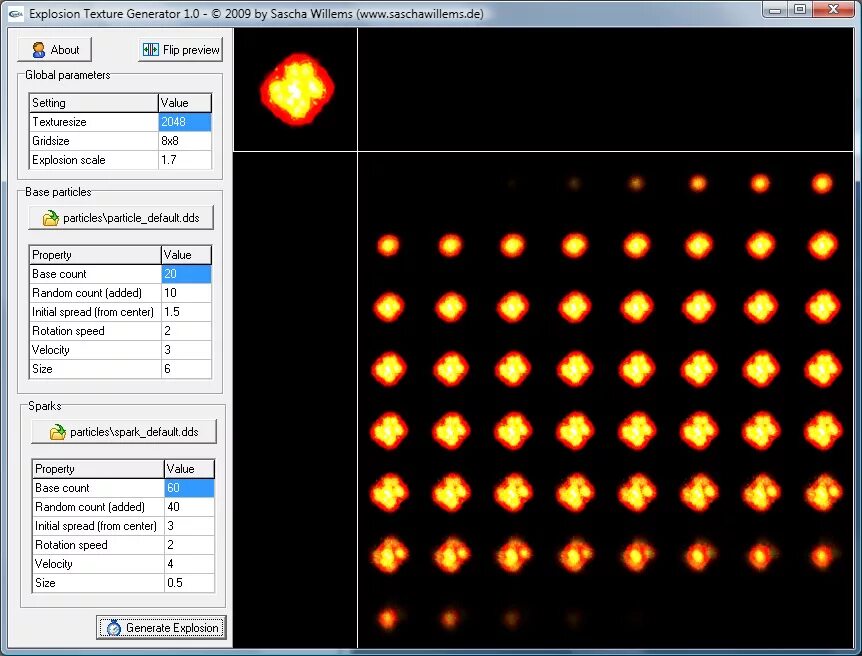
Task: Click the Texturesize setting label
Action: (x=59, y=122)
